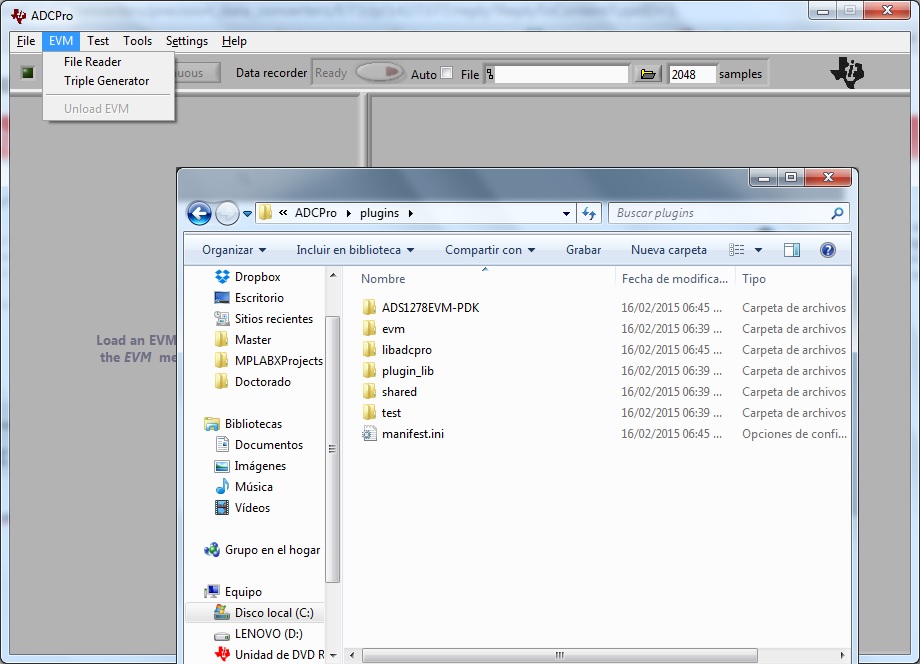Select the Unidad de DVD drive
The width and height of the screenshot is (920, 664).
pyautogui.click(x=279, y=655)
